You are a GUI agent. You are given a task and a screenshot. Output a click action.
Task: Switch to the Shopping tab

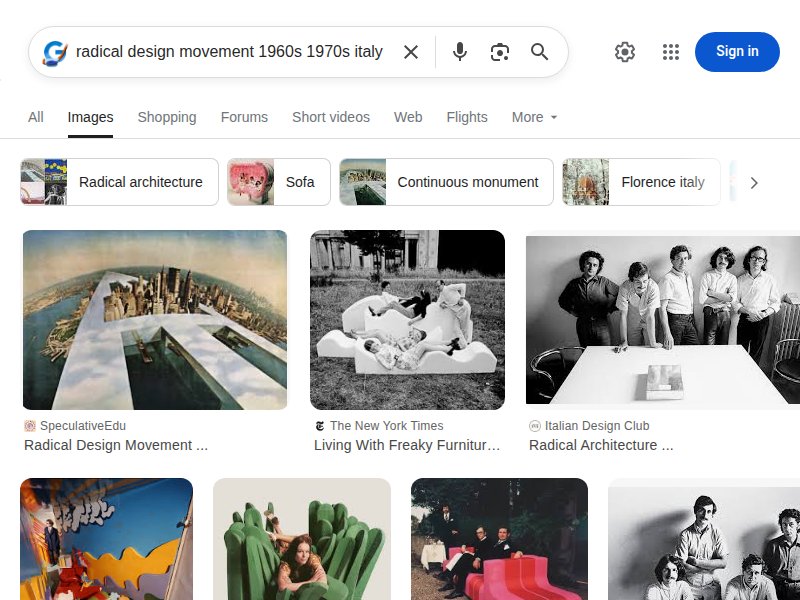166,117
